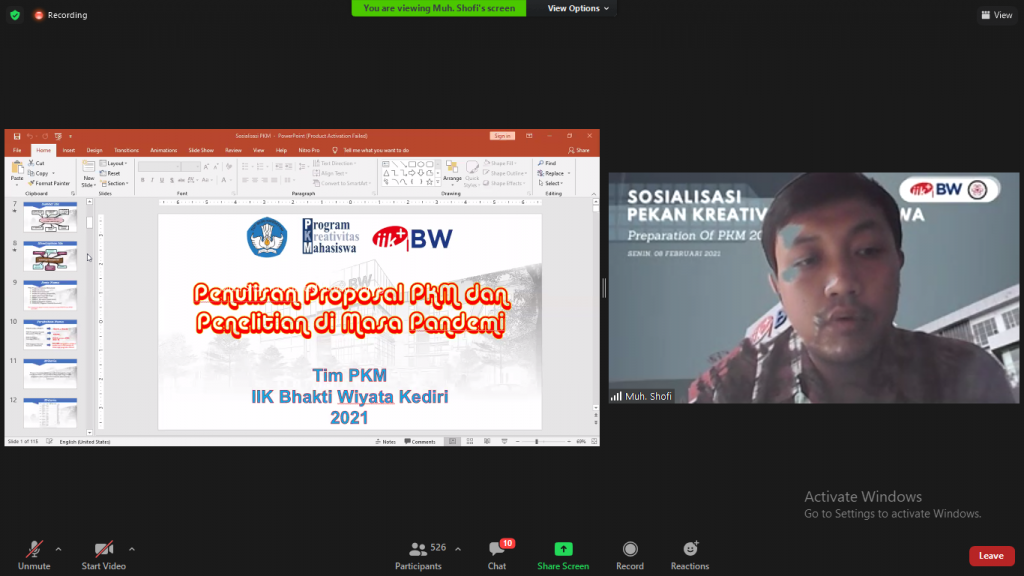Switch layout with the View button

[x=997, y=15]
